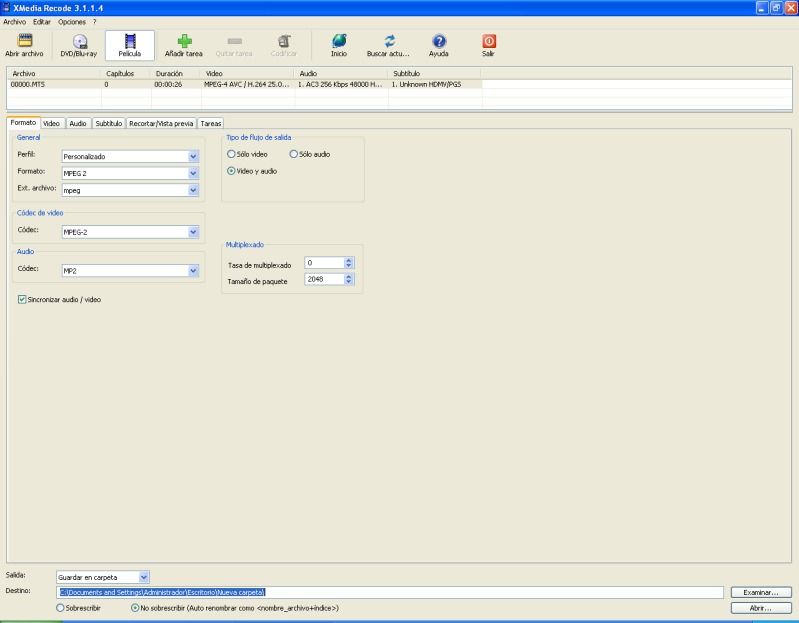Sort by the Capítulos column header
The height and width of the screenshot is (623, 799).
pos(126,73)
